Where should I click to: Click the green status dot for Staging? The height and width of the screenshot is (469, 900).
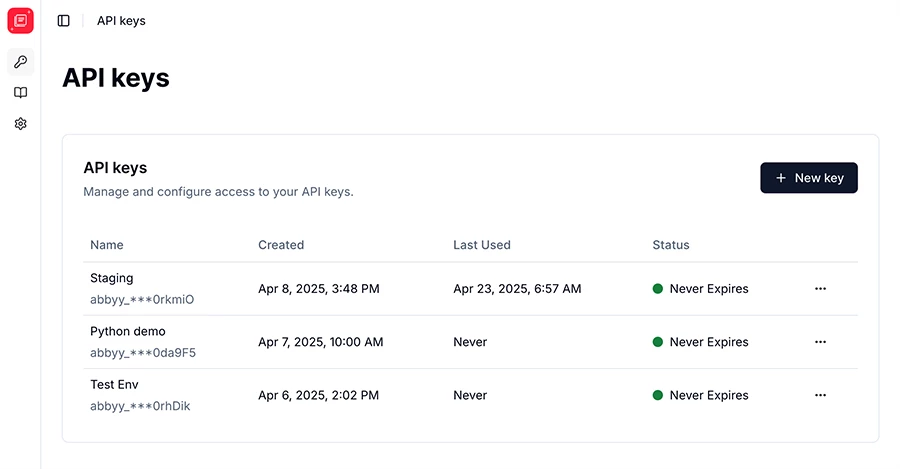coord(658,289)
